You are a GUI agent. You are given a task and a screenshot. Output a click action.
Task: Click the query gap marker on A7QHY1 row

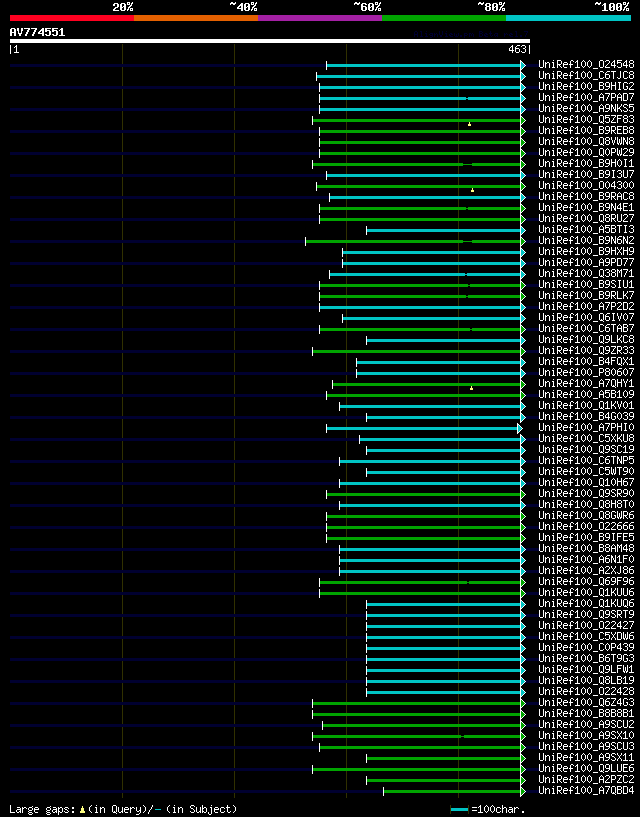coord(472,388)
